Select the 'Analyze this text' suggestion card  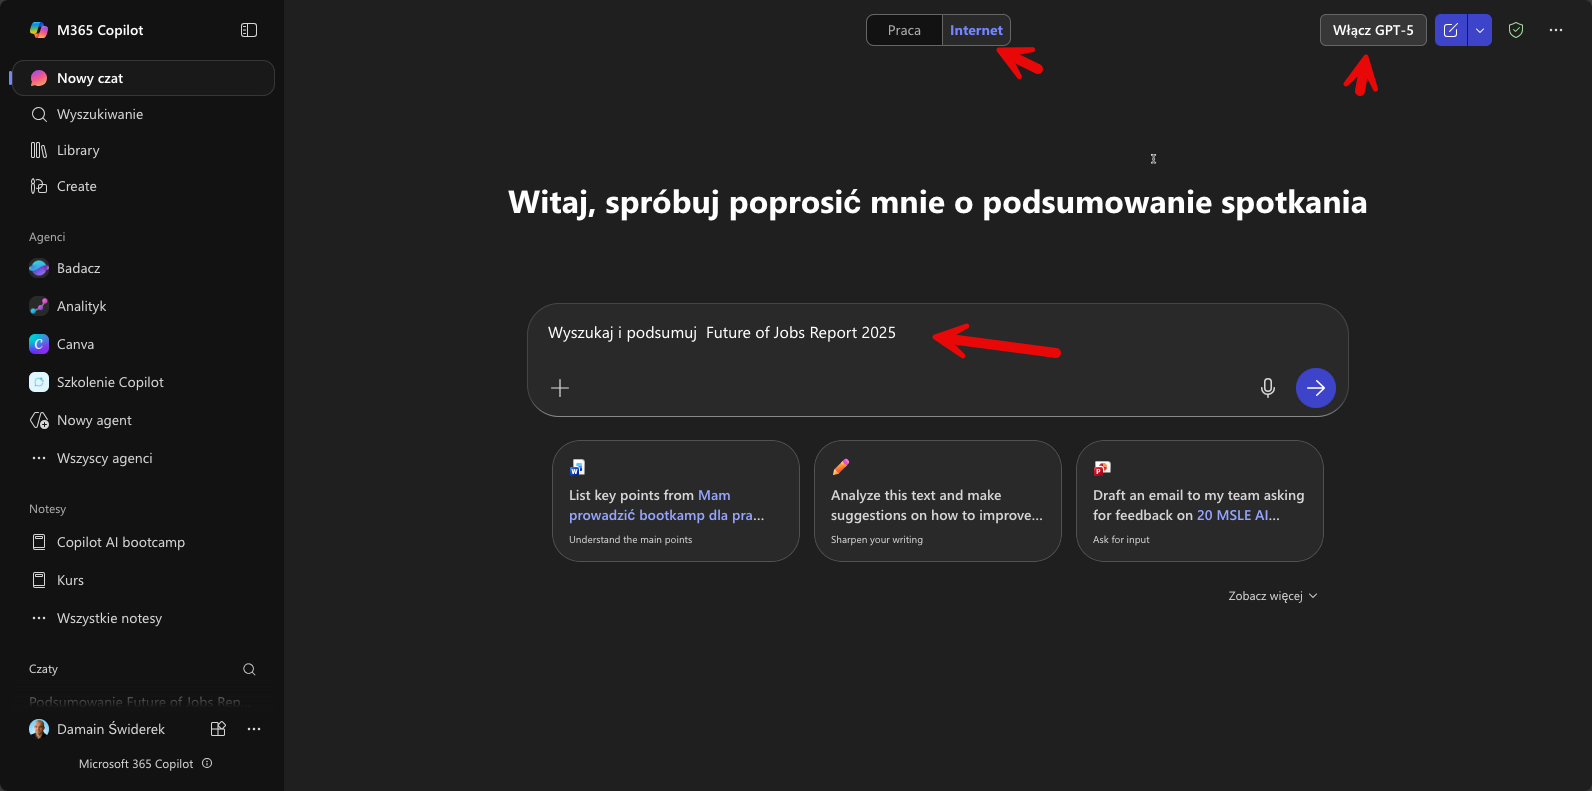tap(938, 501)
